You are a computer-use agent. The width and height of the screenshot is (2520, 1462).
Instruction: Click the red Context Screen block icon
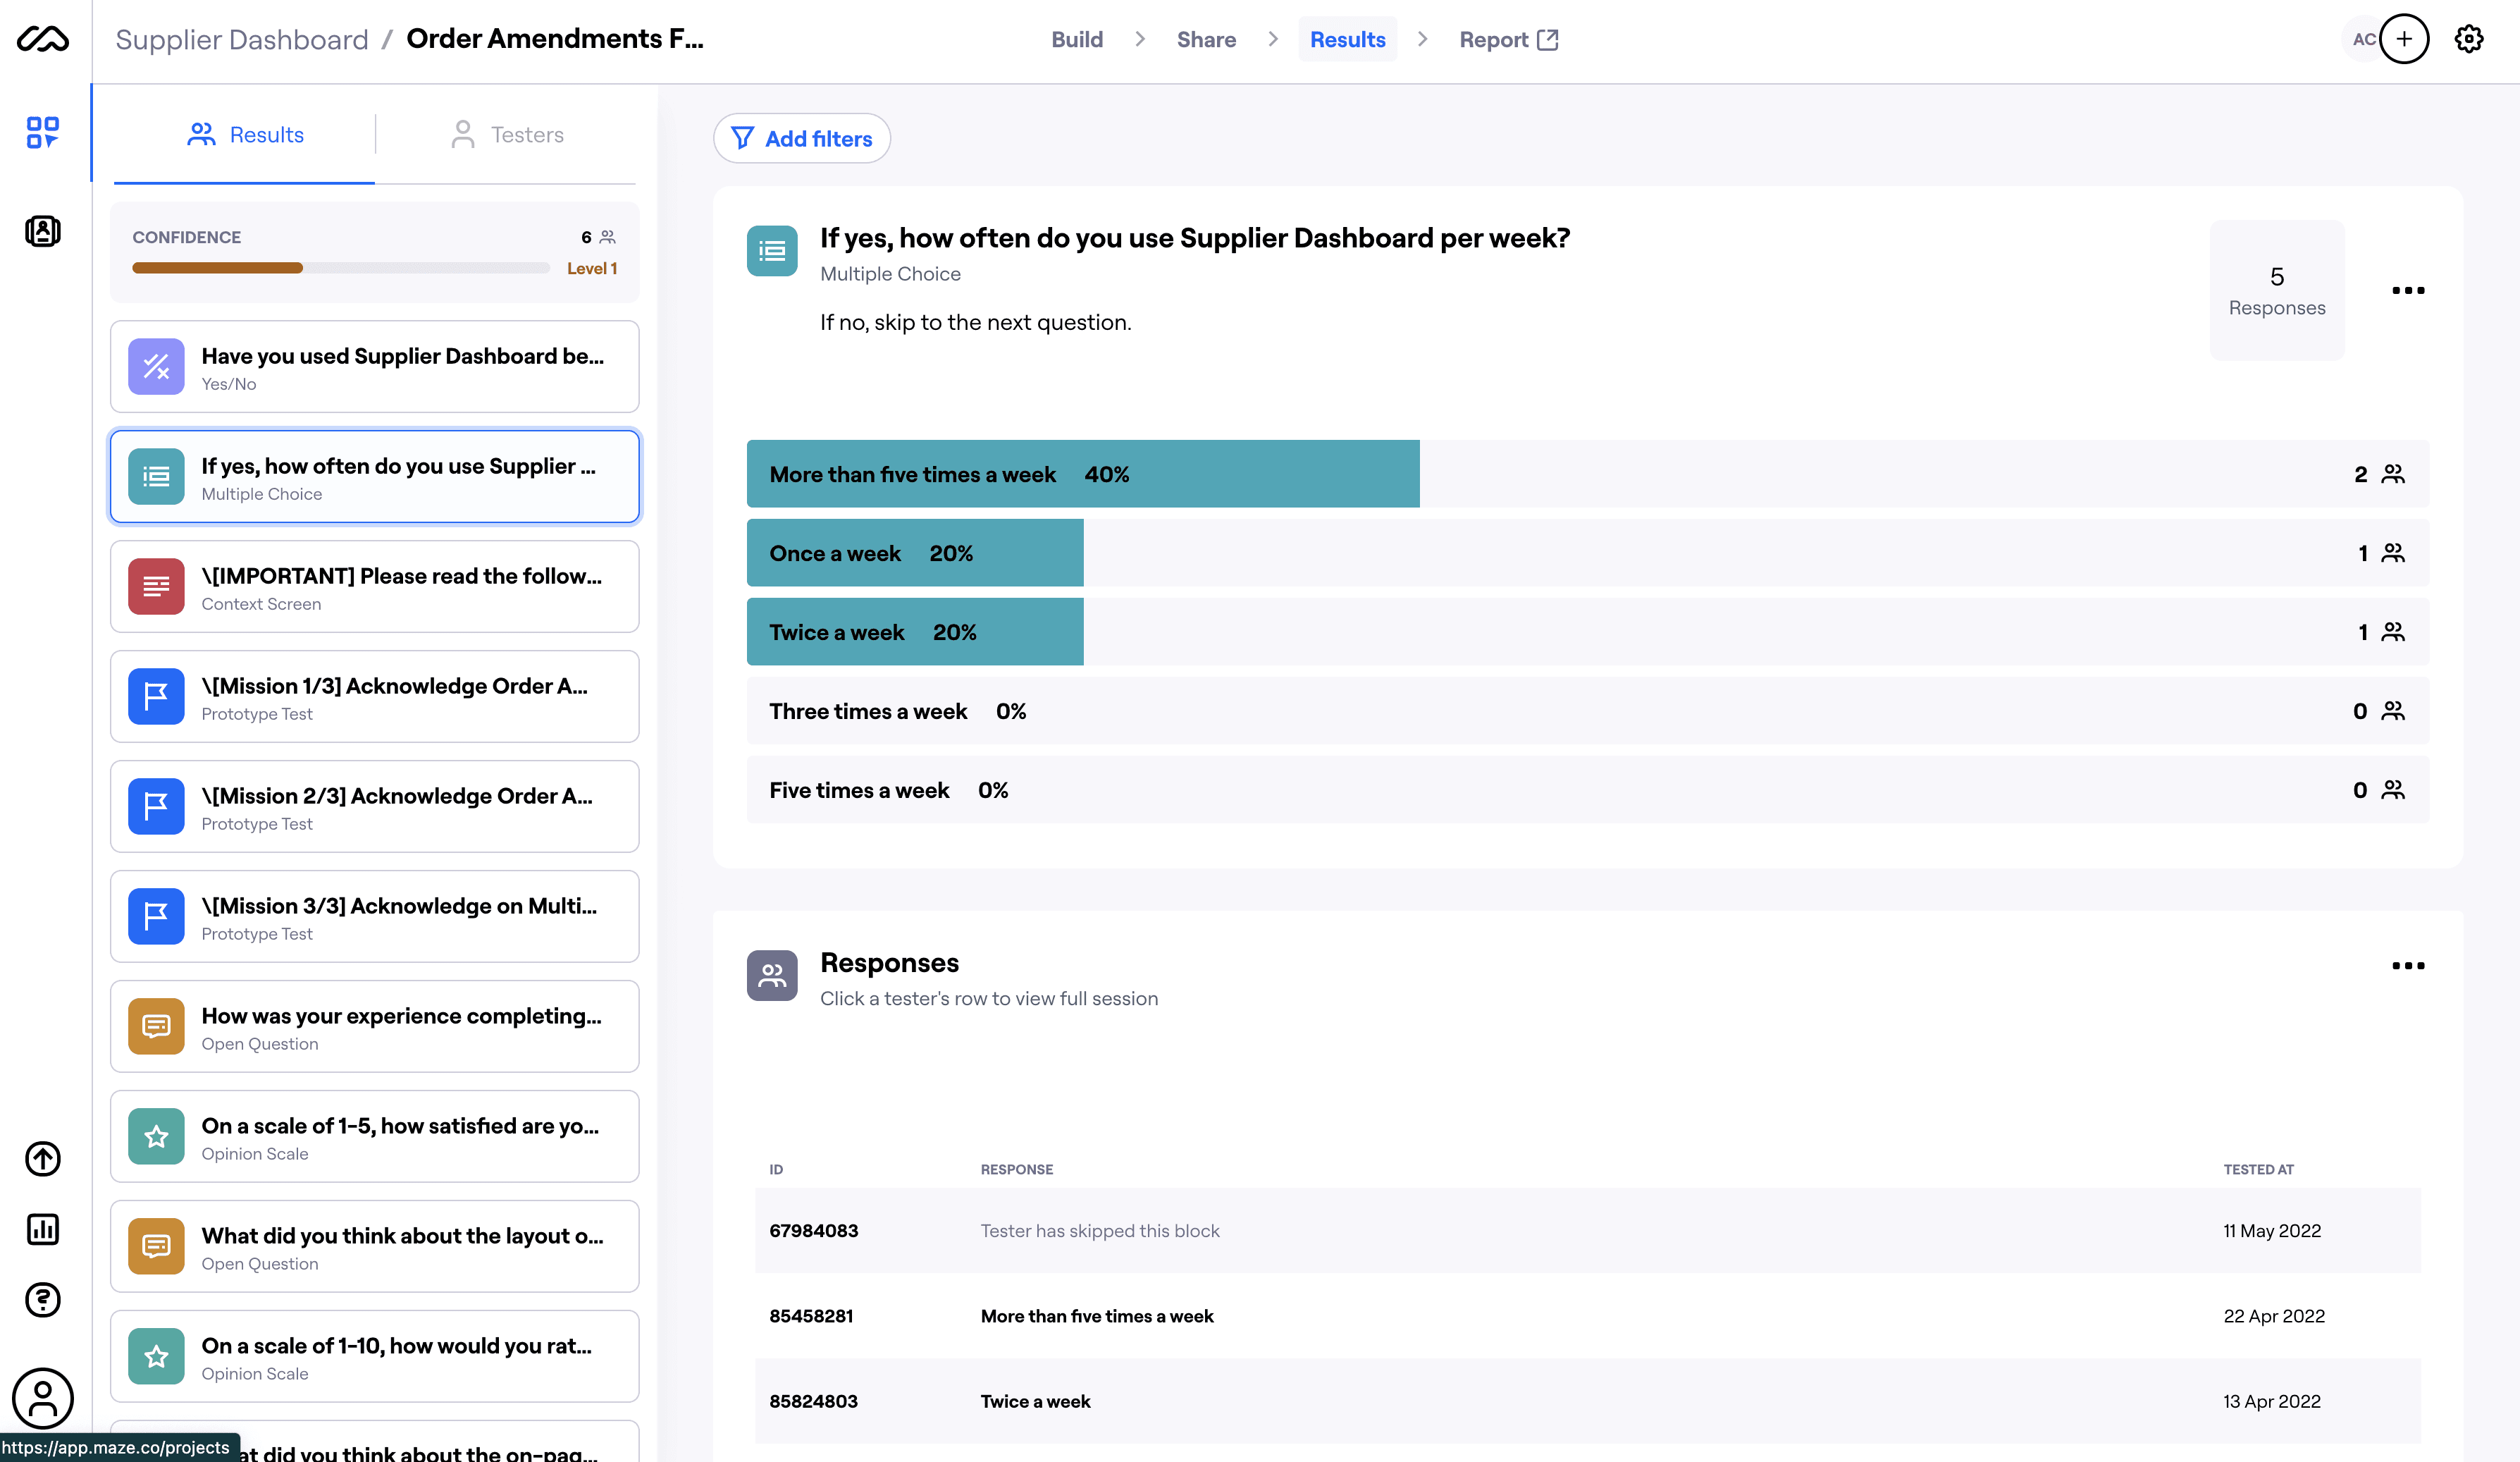point(156,586)
